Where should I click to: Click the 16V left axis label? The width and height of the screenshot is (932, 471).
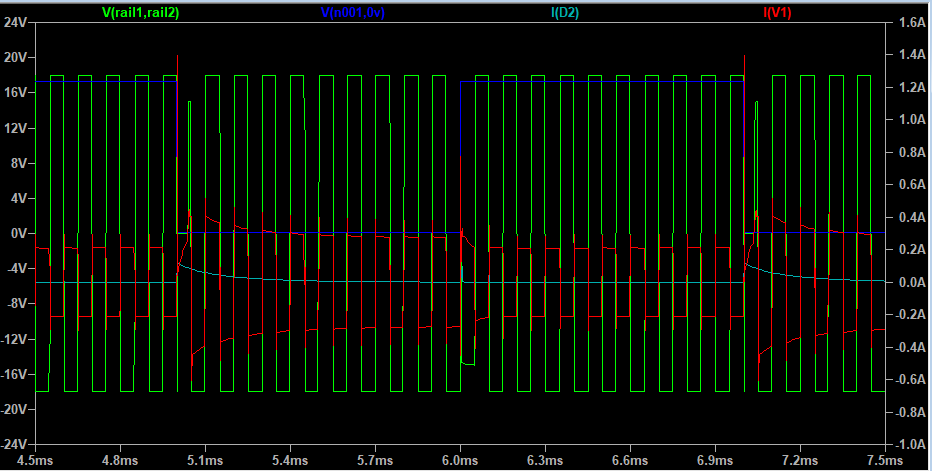click(x=15, y=93)
